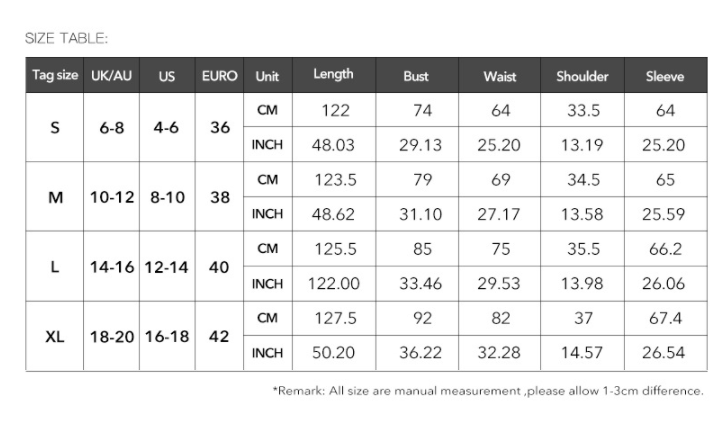Click US size 12-14 cell
The height and width of the screenshot is (421, 722).
point(166,267)
